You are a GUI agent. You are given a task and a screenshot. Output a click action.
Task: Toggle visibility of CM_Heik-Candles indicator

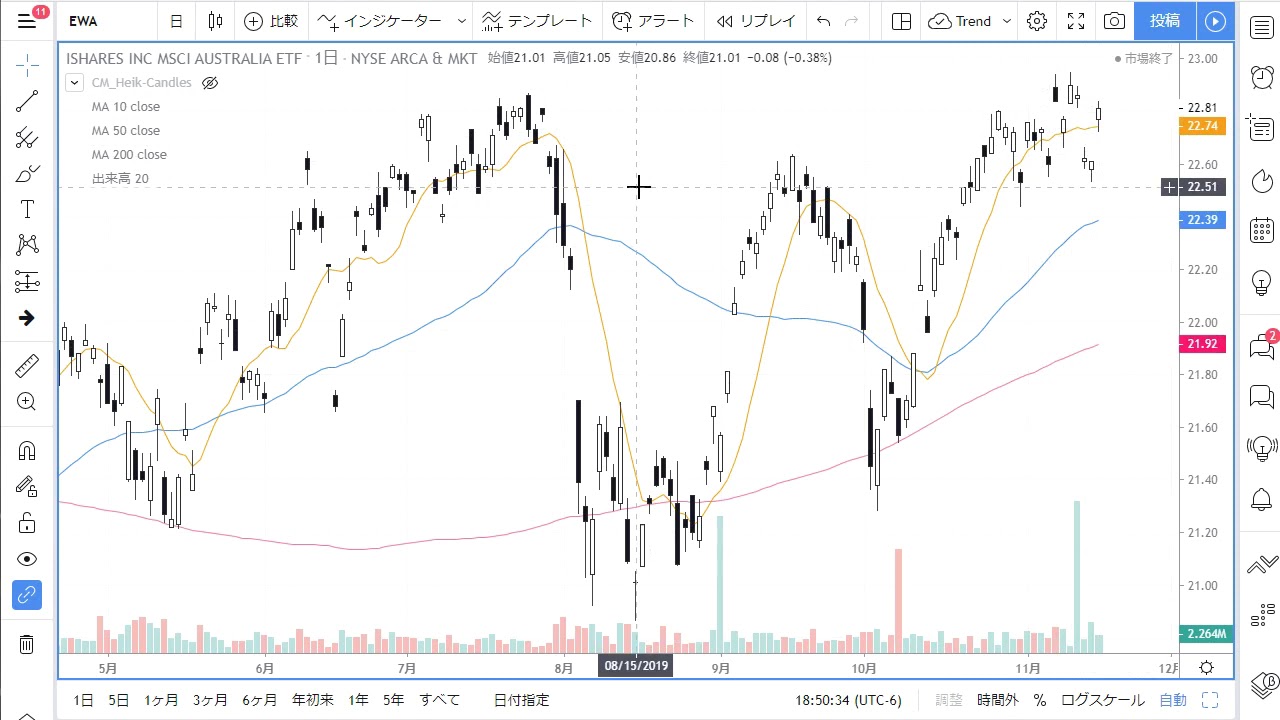210,83
